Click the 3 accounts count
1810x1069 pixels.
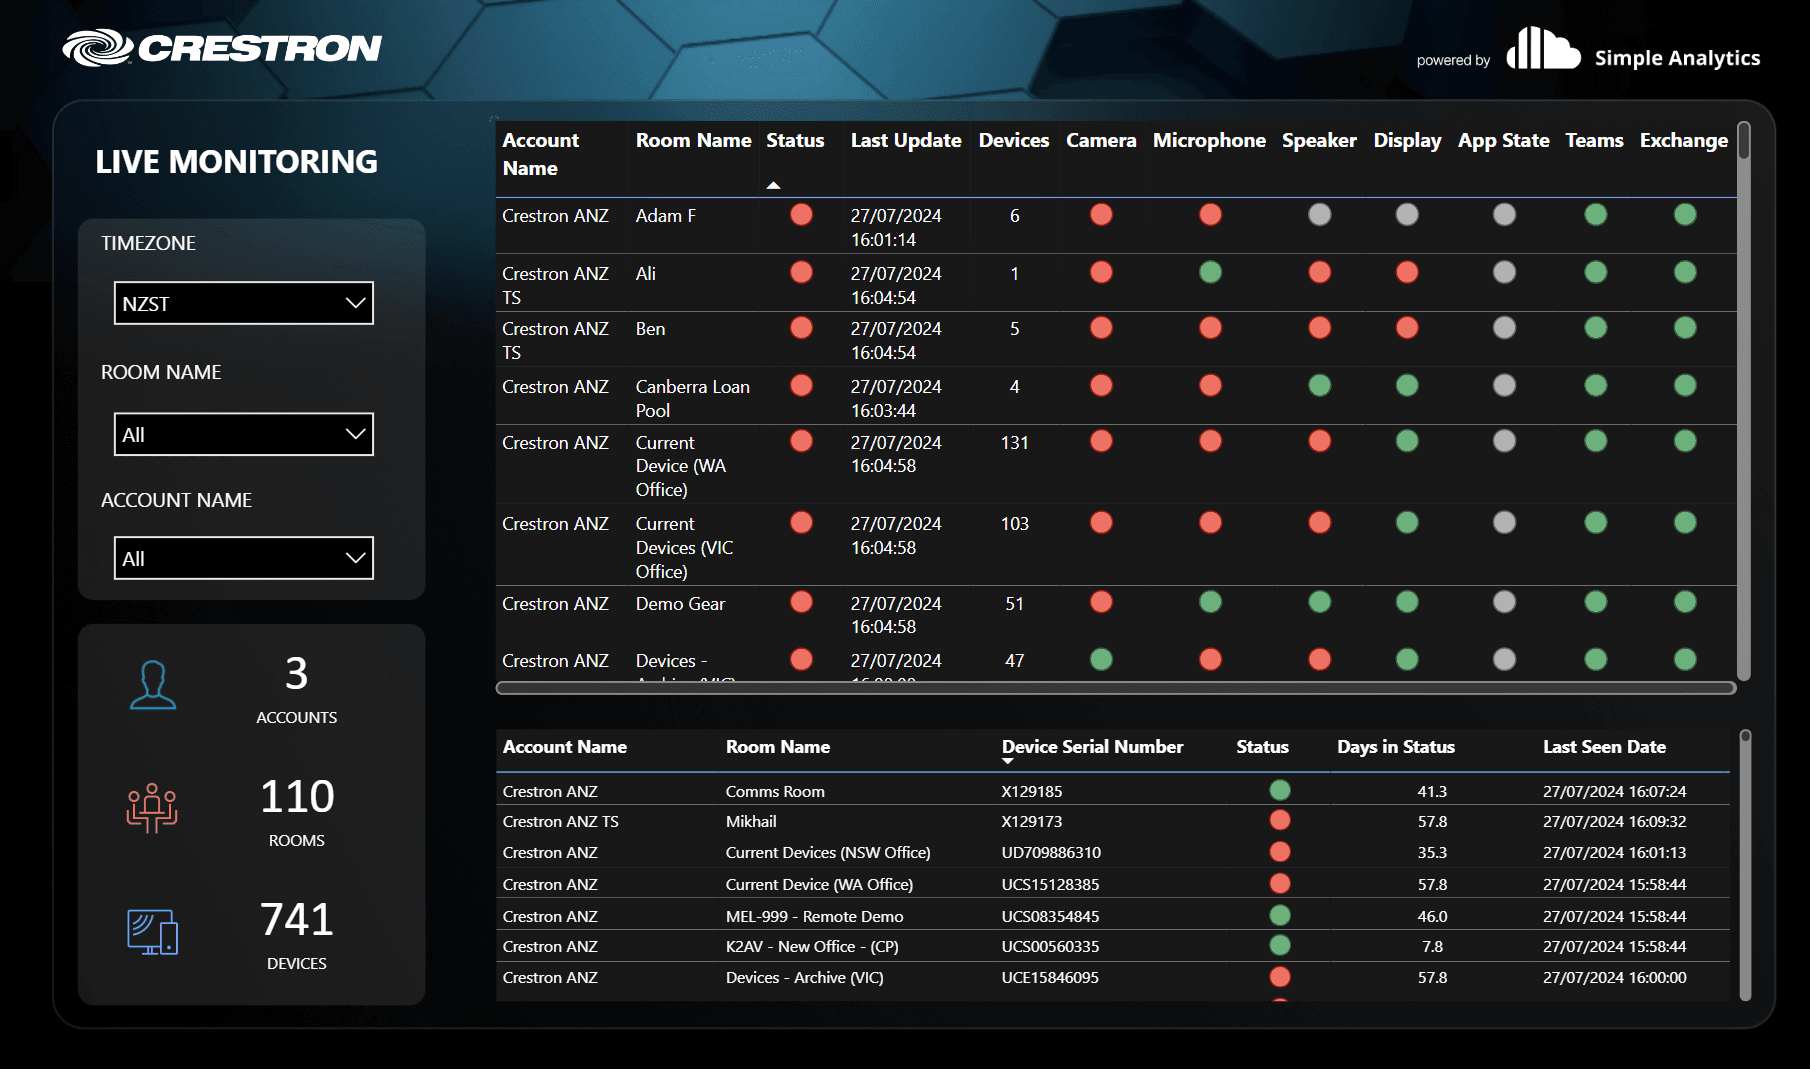(296, 673)
